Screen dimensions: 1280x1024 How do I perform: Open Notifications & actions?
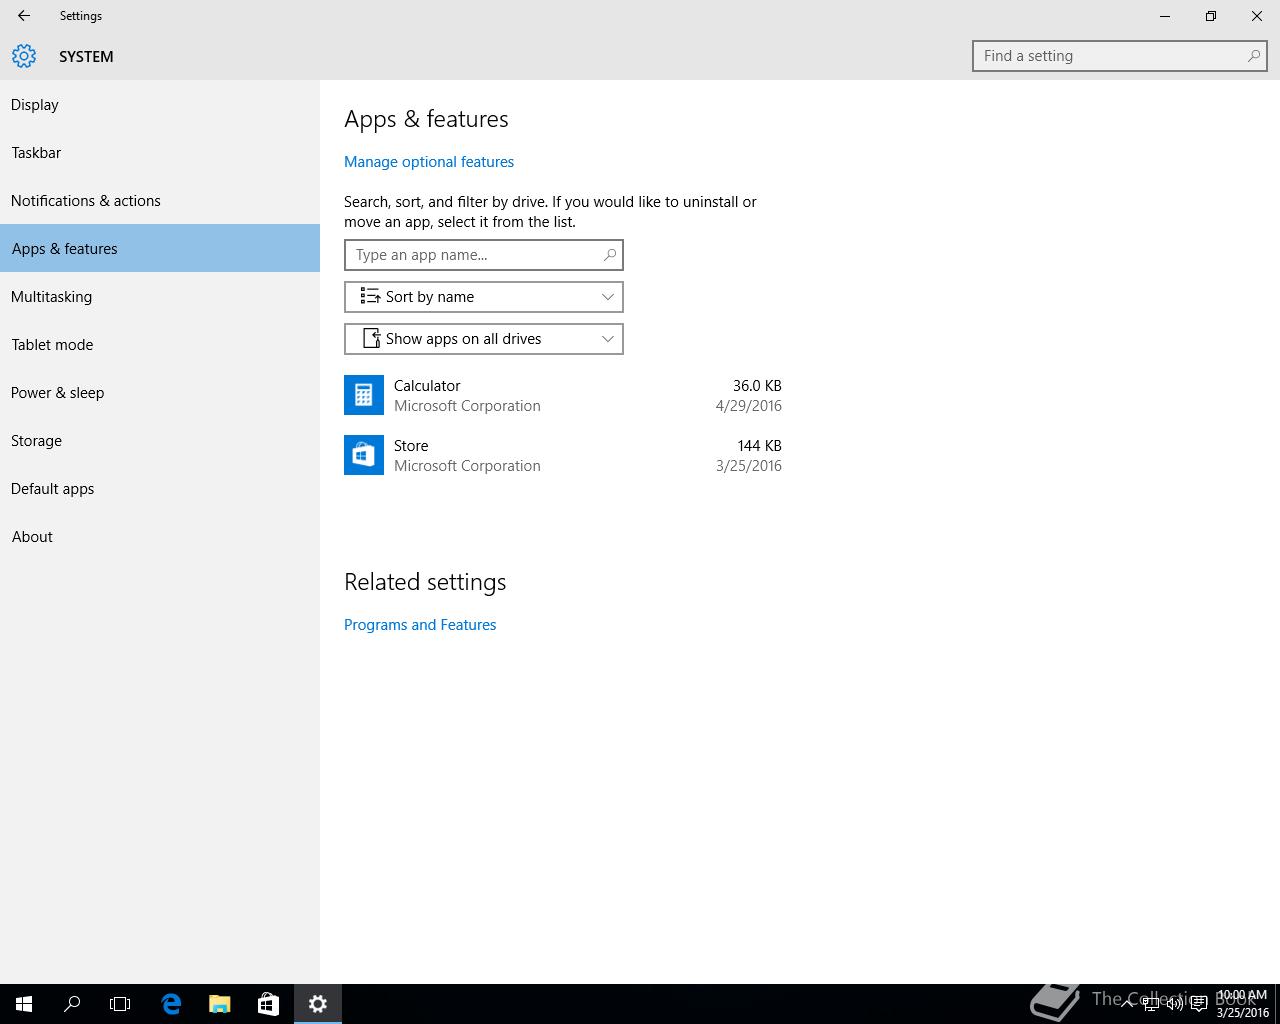click(160, 200)
